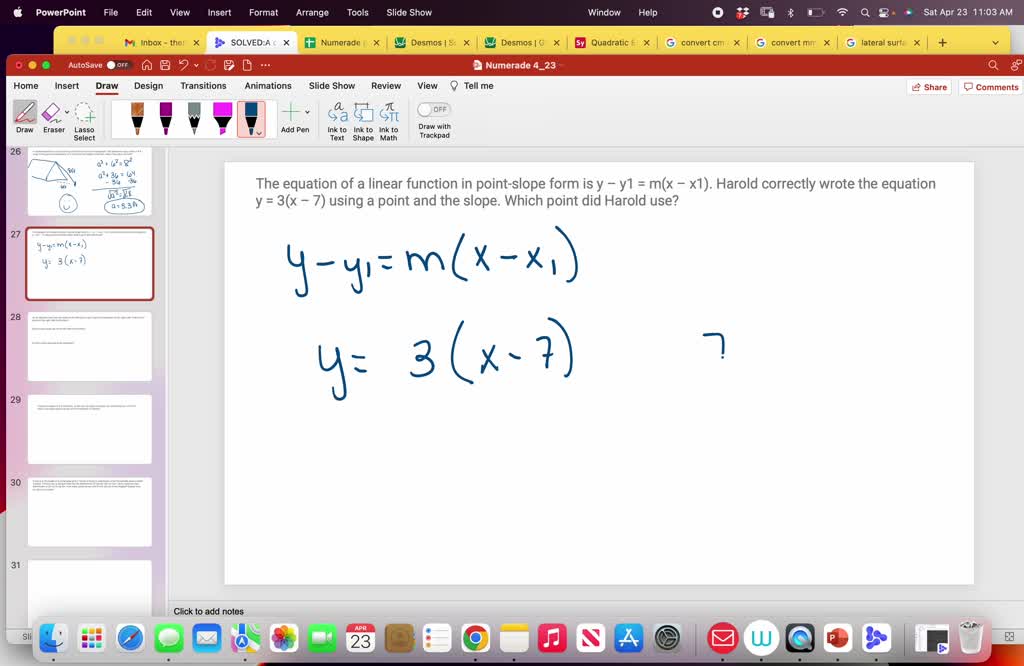Click the Share button
1024x666 pixels.
(928, 86)
